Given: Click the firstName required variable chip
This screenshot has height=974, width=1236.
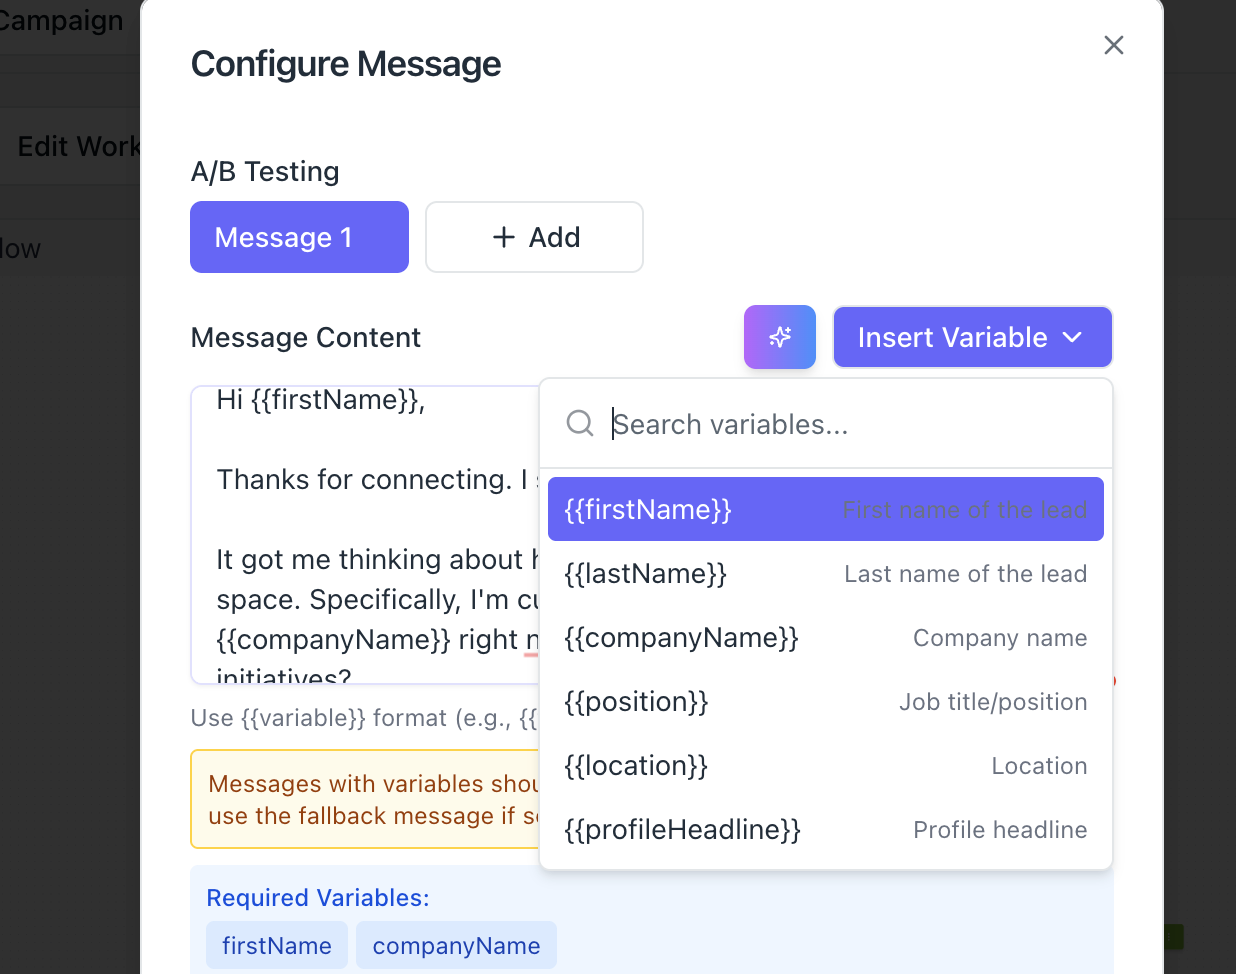Looking at the screenshot, I should click(277, 945).
